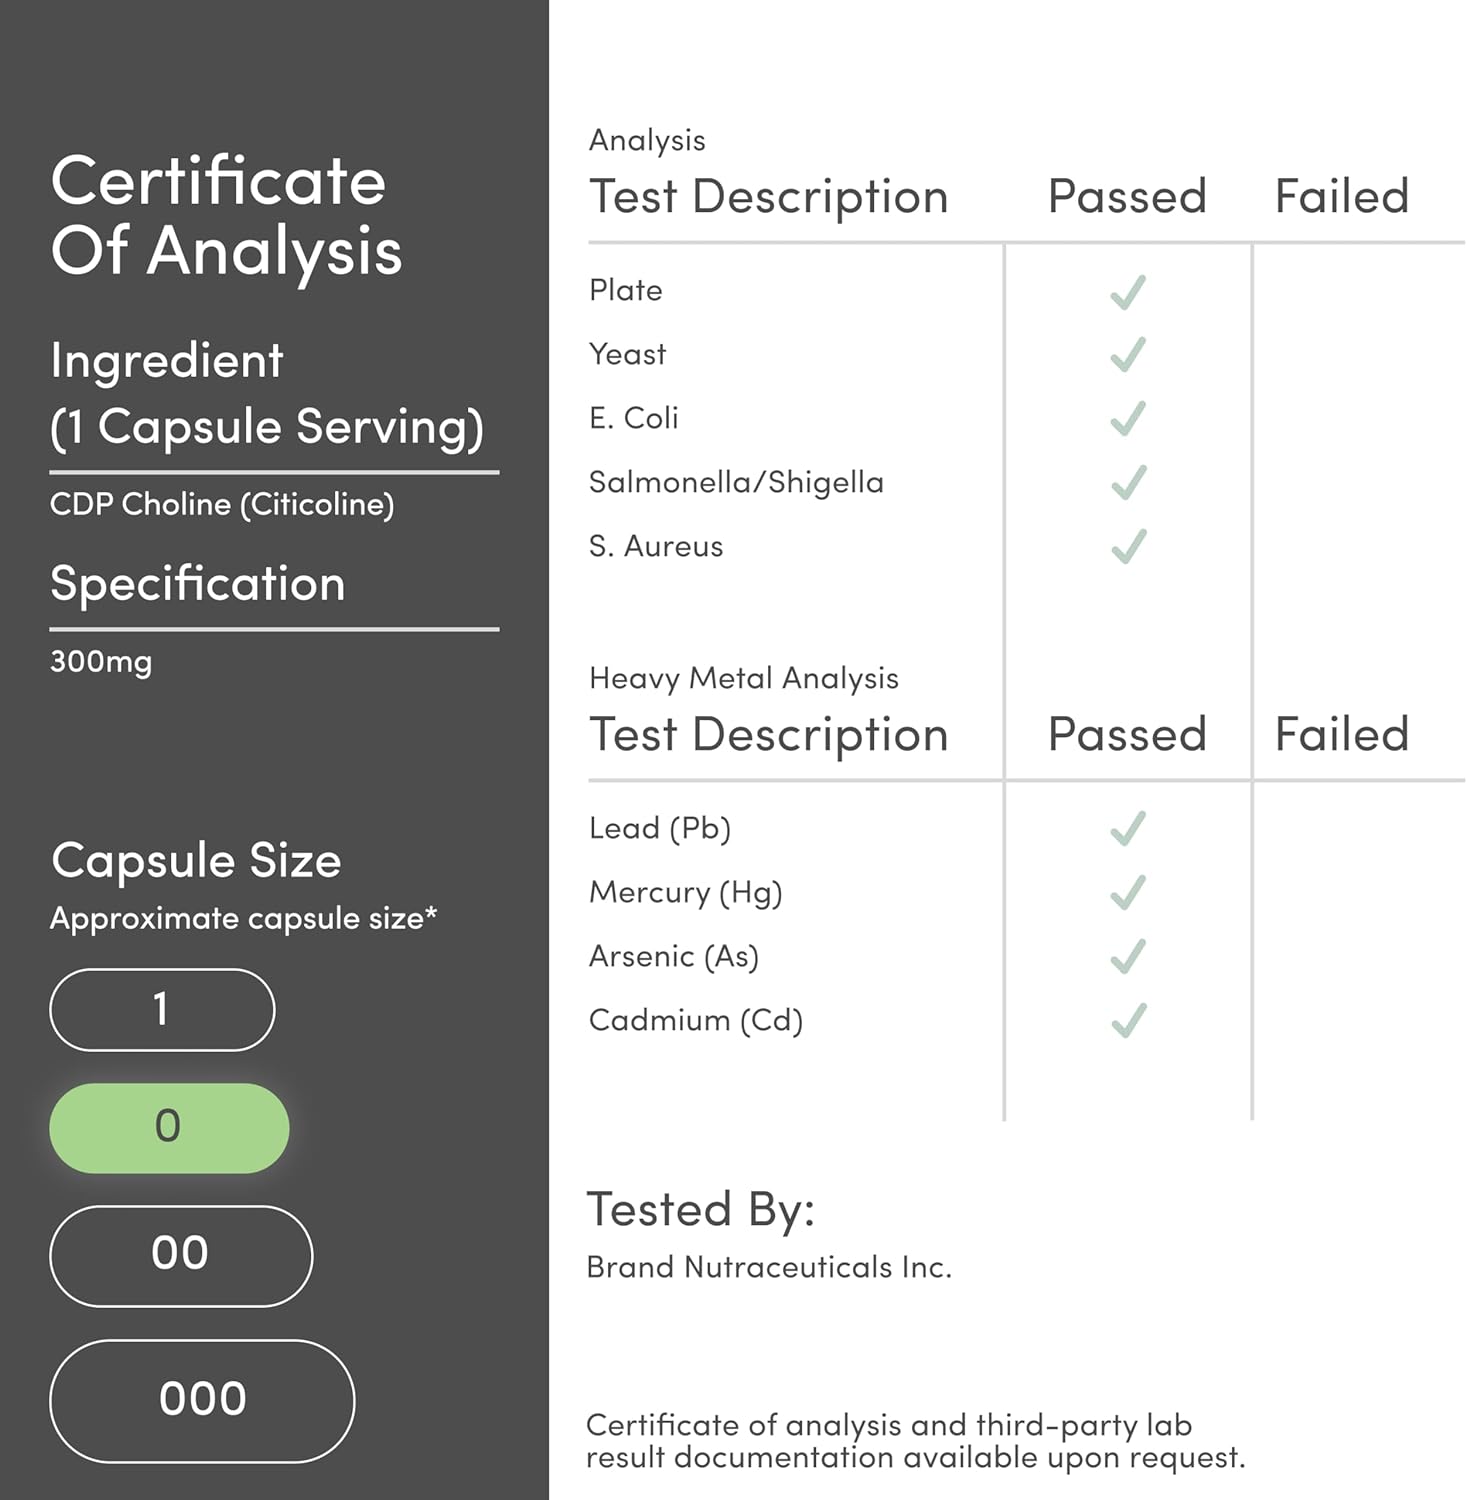Viewport: 1467px width, 1500px height.
Task: Click the Certificate Of Analysis title
Action: (x=226, y=215)
